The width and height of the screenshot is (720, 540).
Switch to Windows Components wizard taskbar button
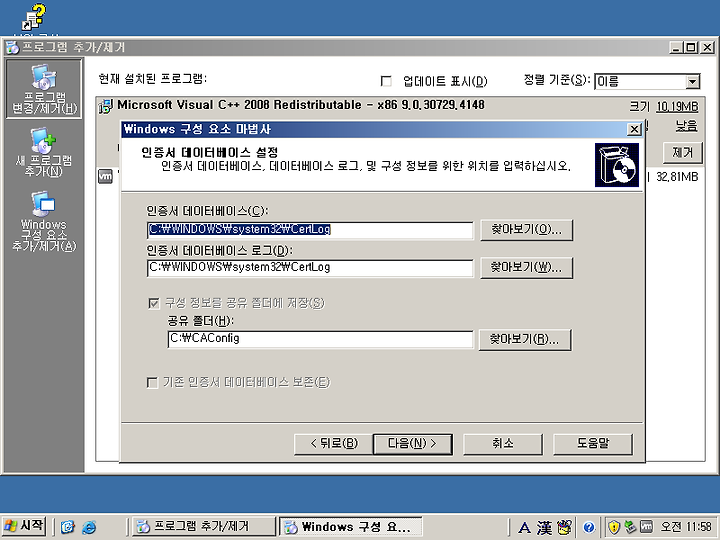click(351, 526)
